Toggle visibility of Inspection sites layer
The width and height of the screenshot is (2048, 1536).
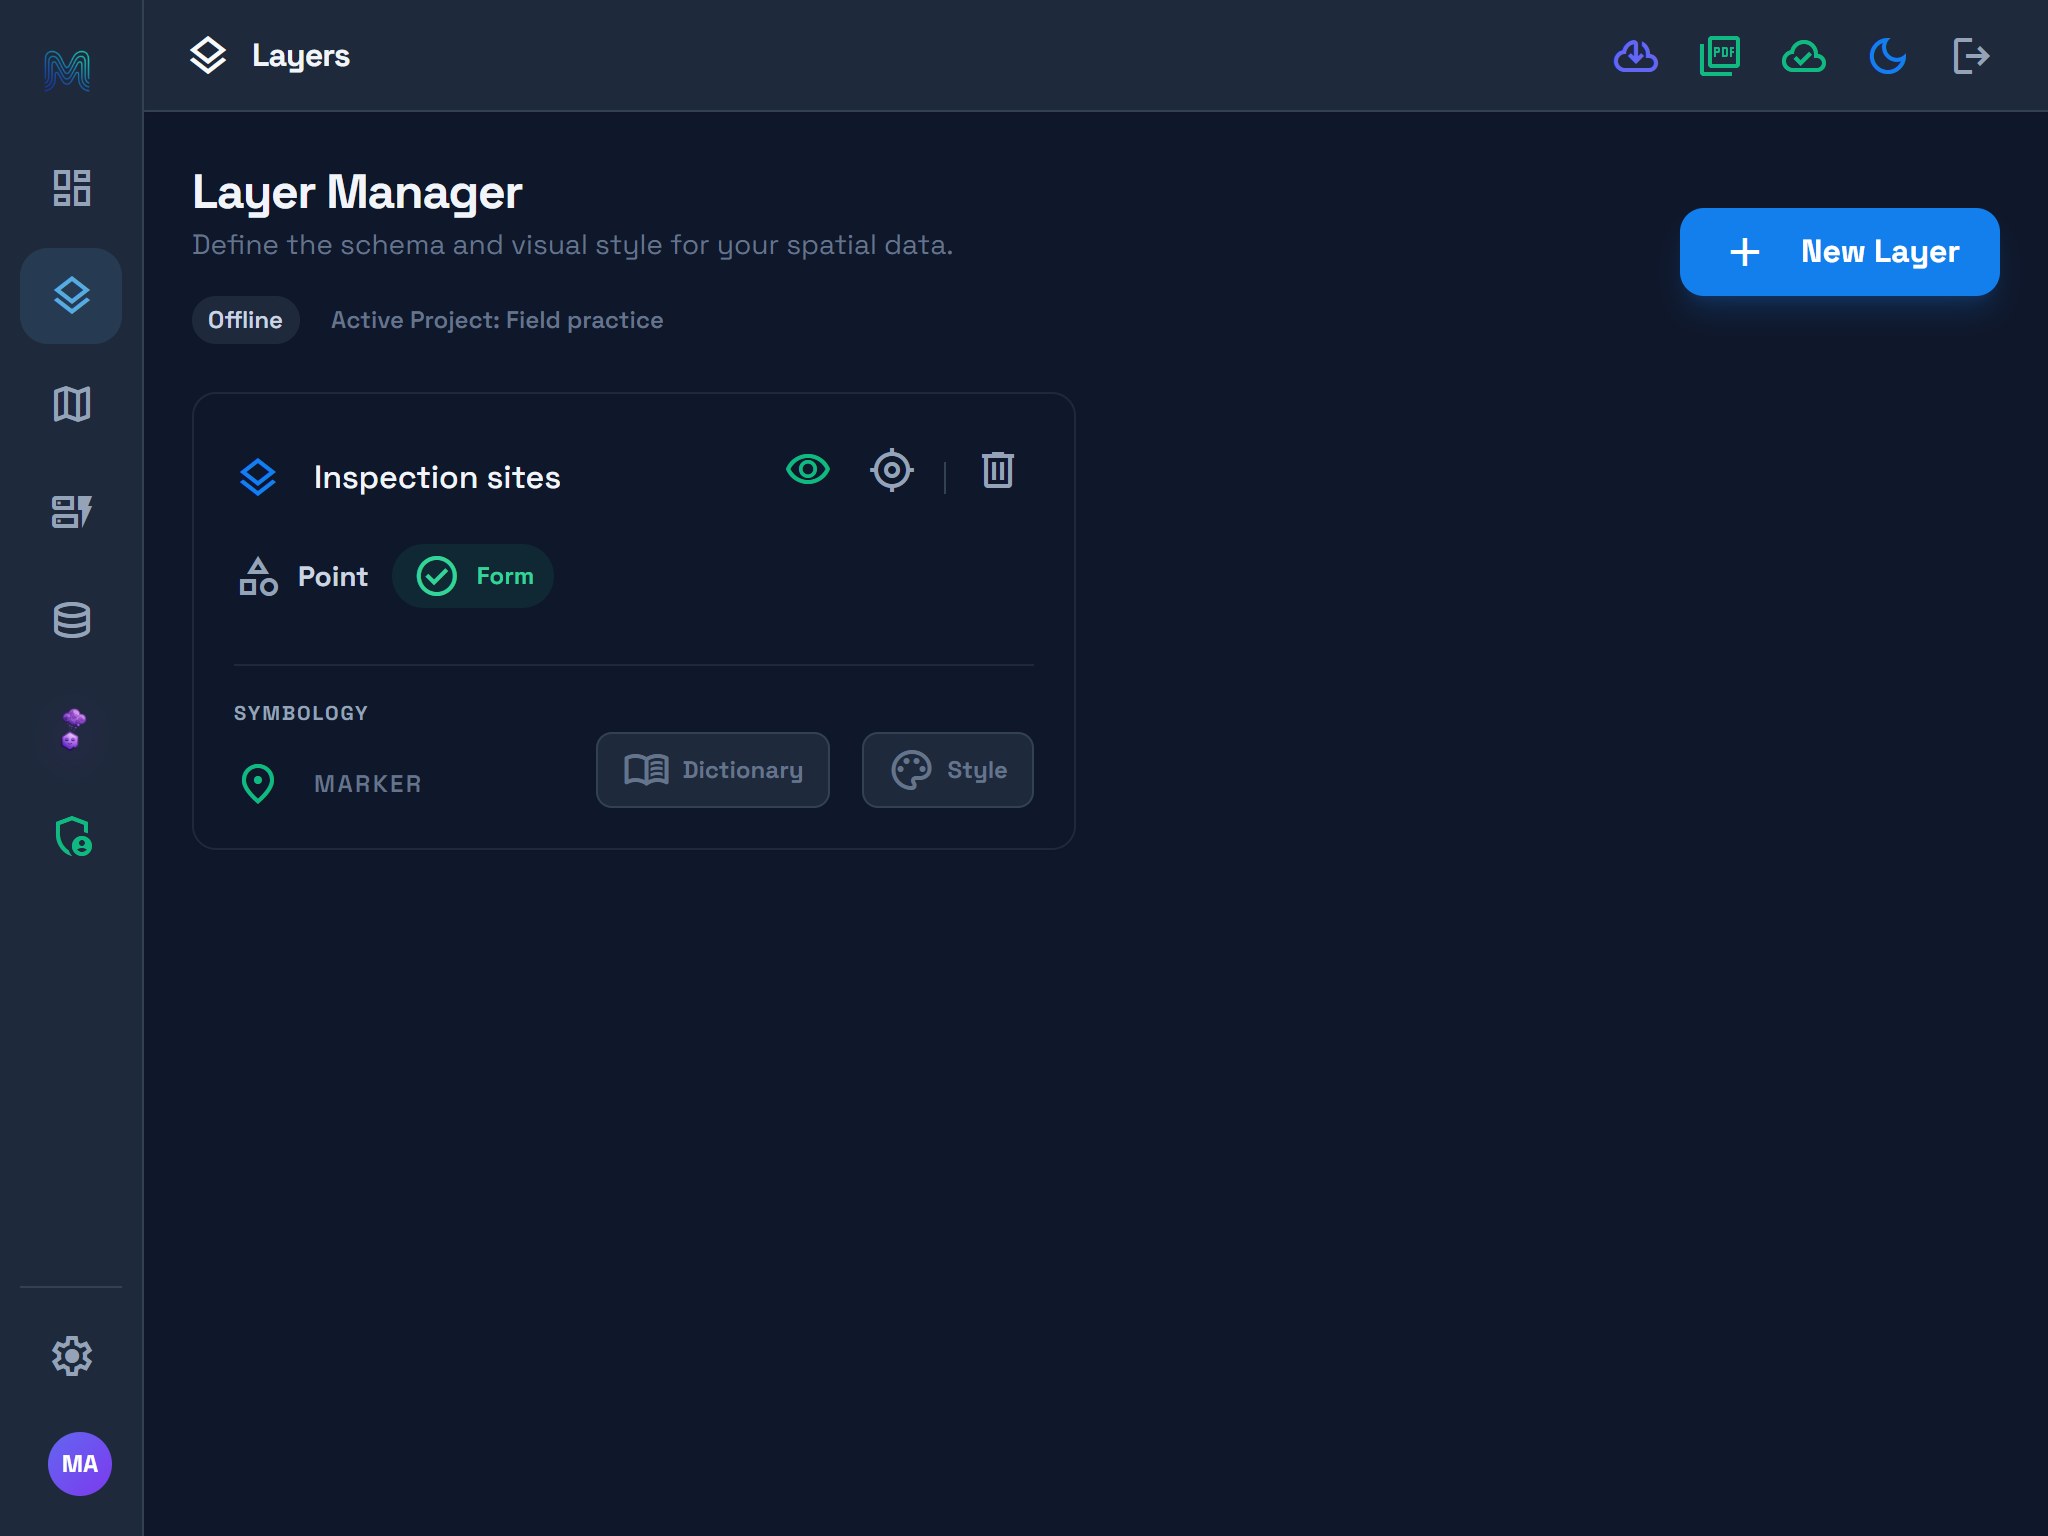(808, 469)
